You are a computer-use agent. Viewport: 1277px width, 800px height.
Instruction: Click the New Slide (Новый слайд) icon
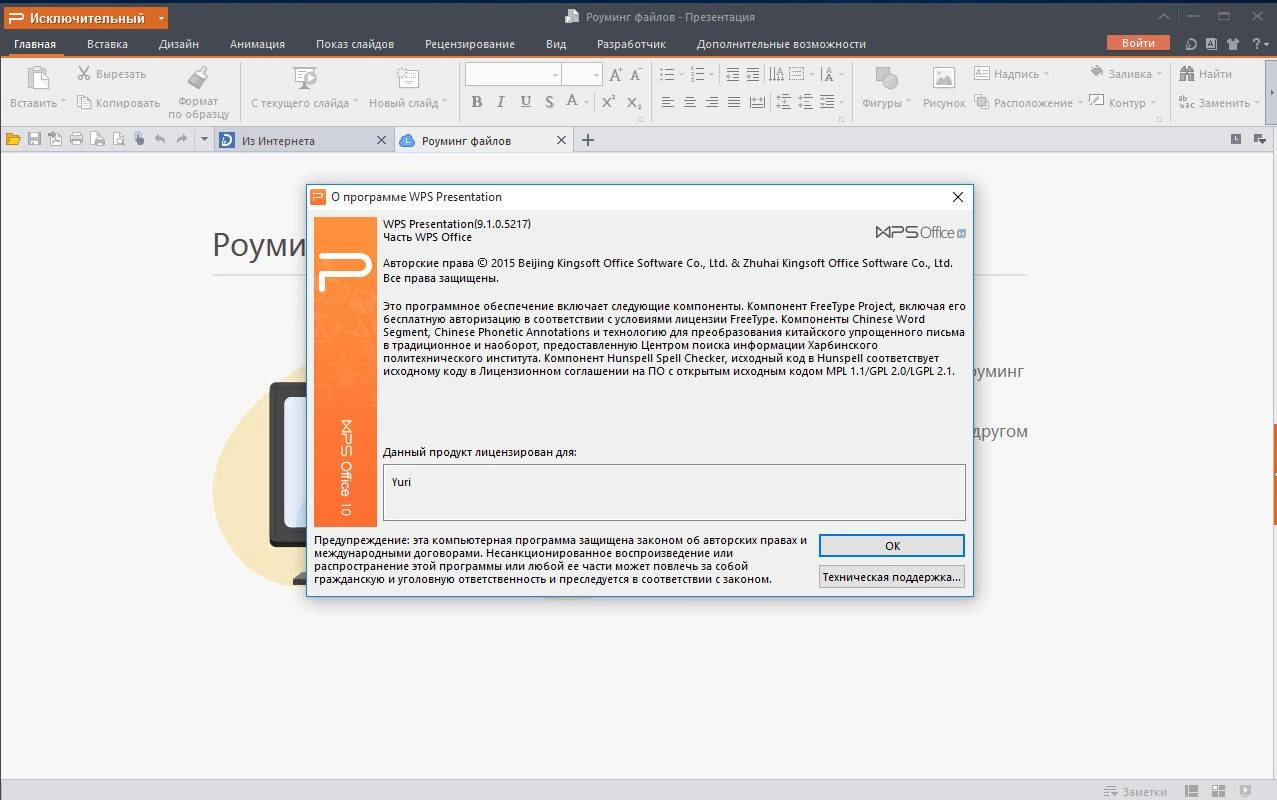408,78
